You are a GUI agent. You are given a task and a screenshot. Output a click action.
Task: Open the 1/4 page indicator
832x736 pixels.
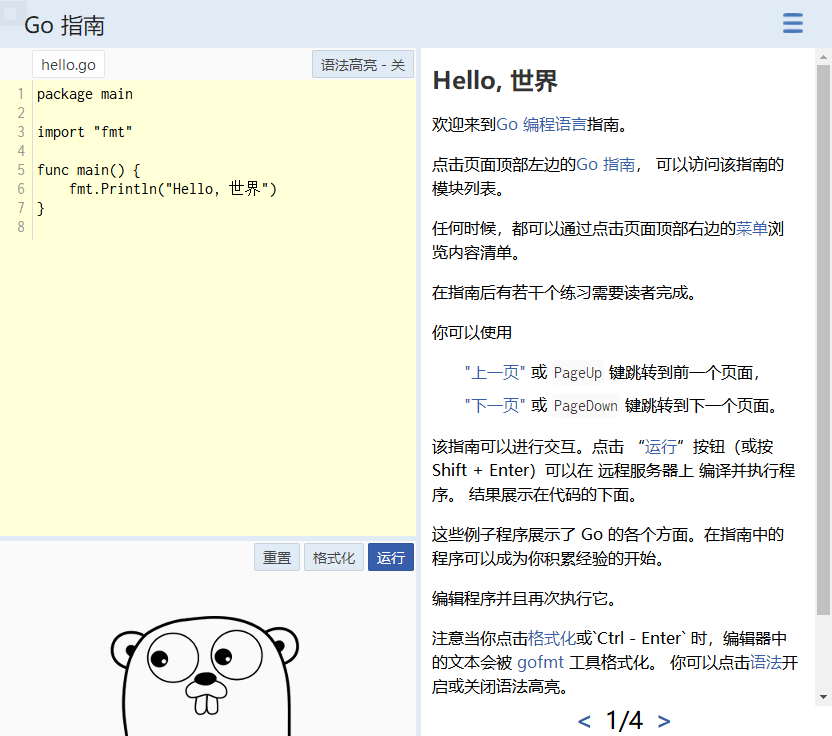(x=624, y=721)
